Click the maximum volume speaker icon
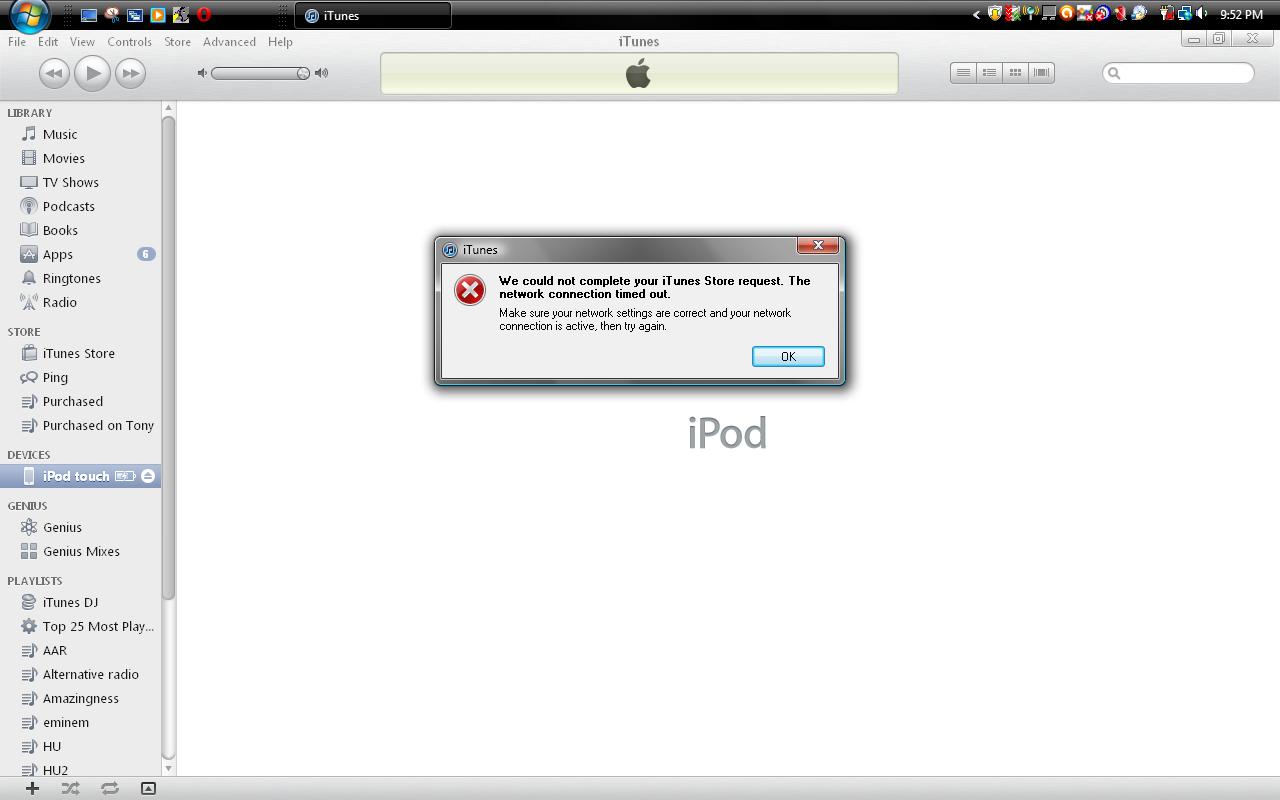 pos(321,73)
